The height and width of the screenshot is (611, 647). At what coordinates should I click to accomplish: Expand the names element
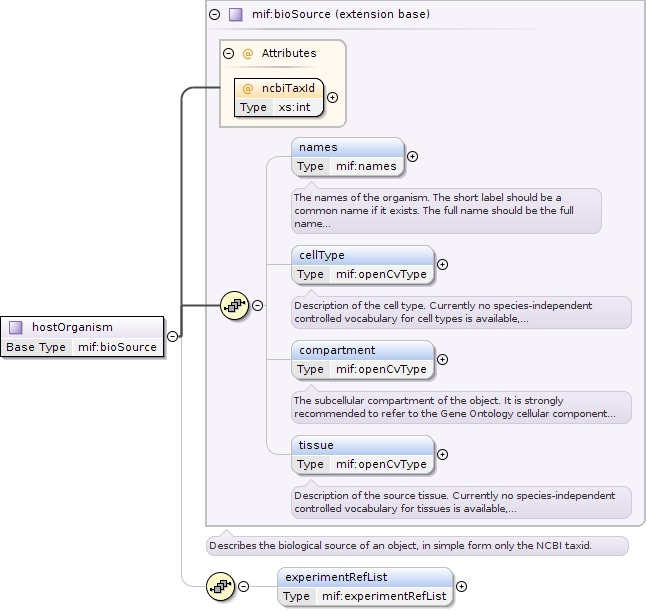point(412,157)
